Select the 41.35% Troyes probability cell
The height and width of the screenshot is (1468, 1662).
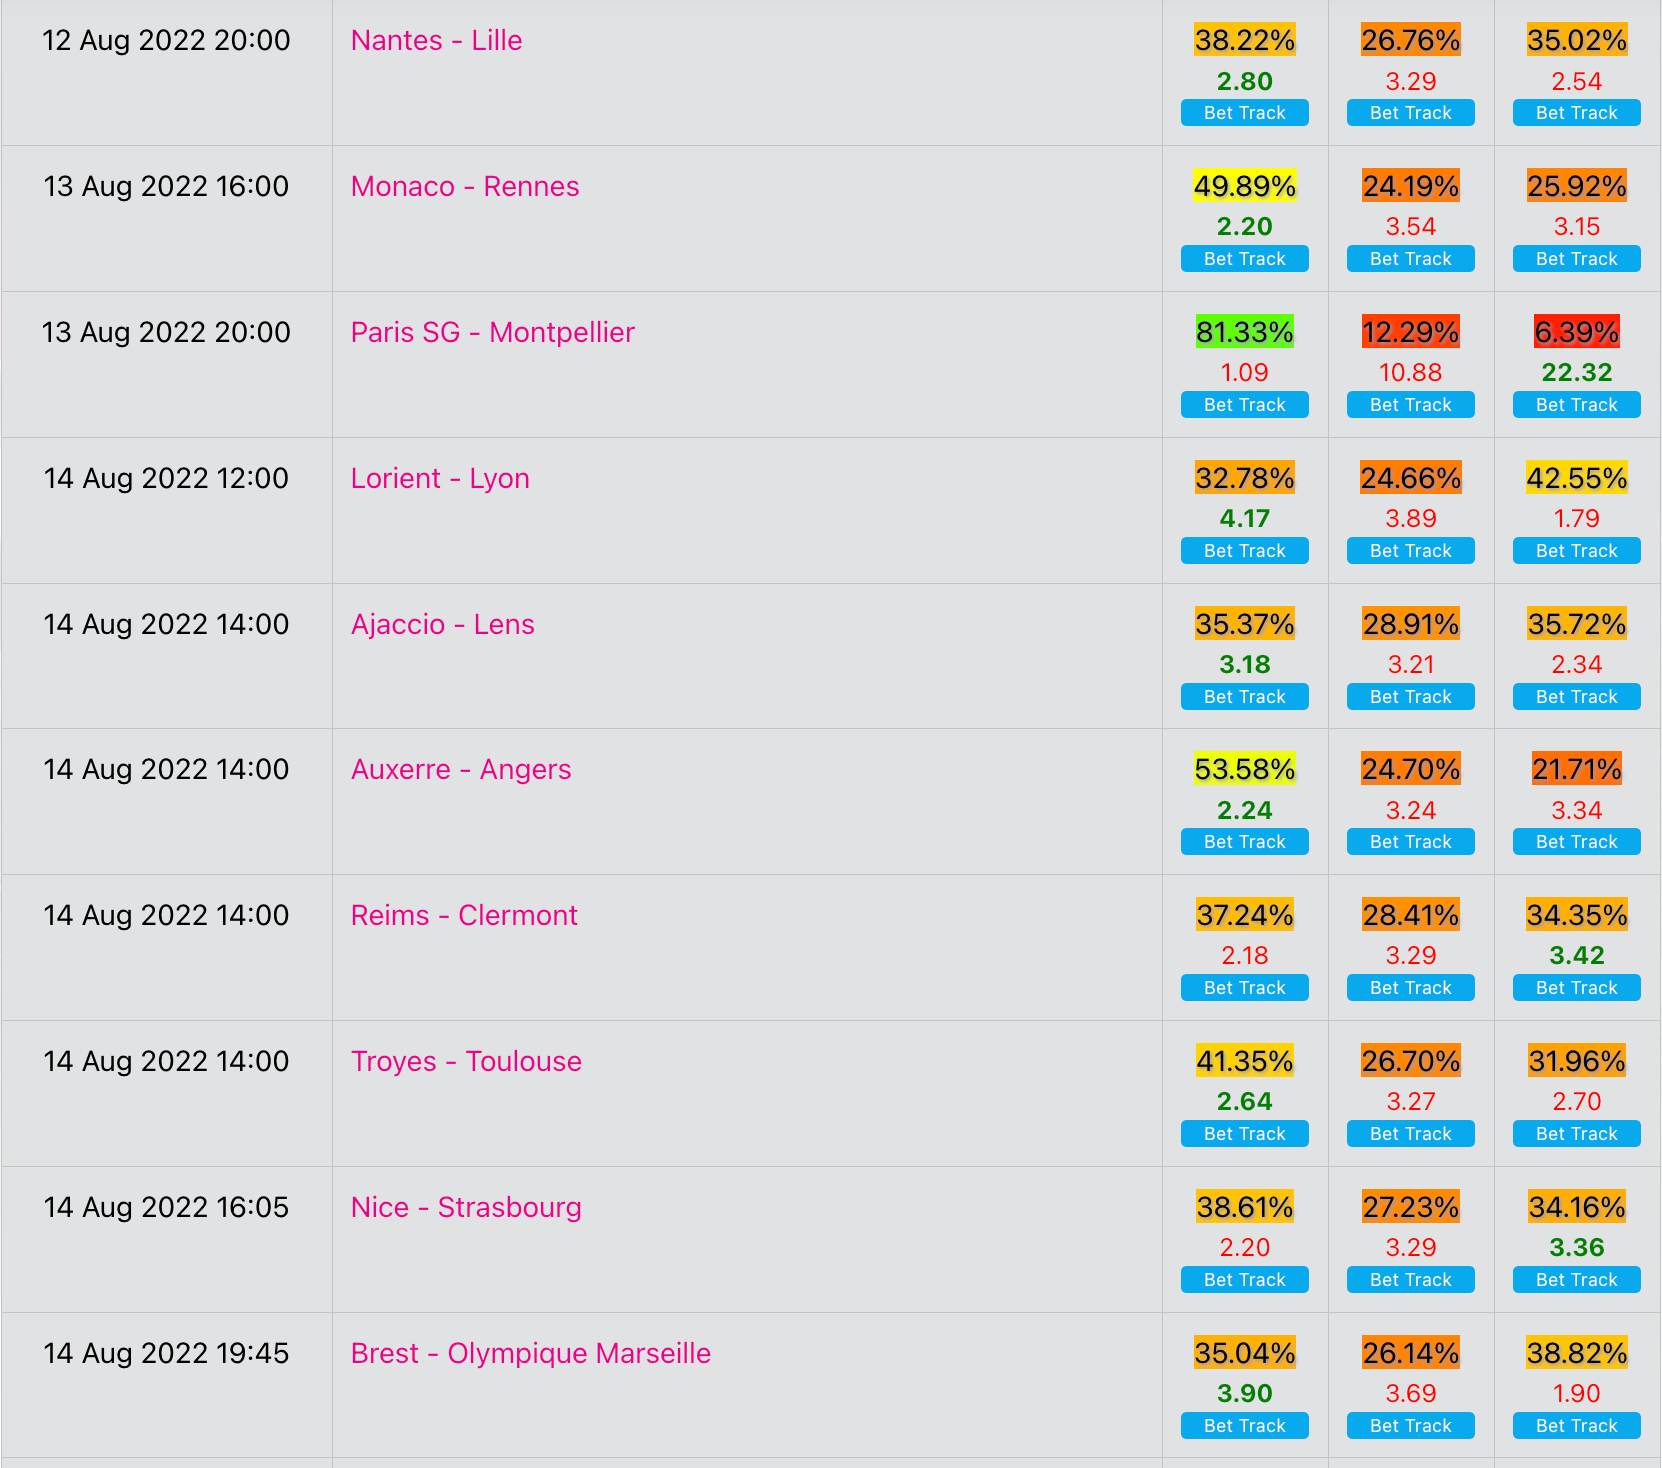coord(1245,1061)
